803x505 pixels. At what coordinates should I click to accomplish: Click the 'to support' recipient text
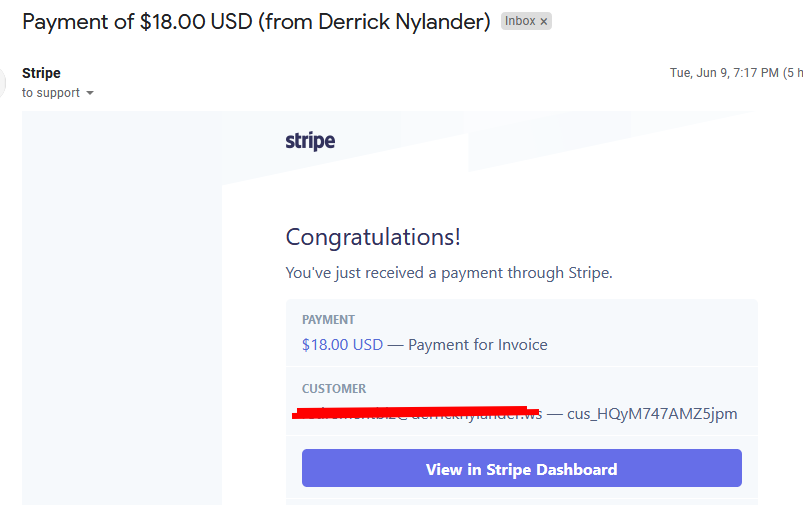pos(51,93)
